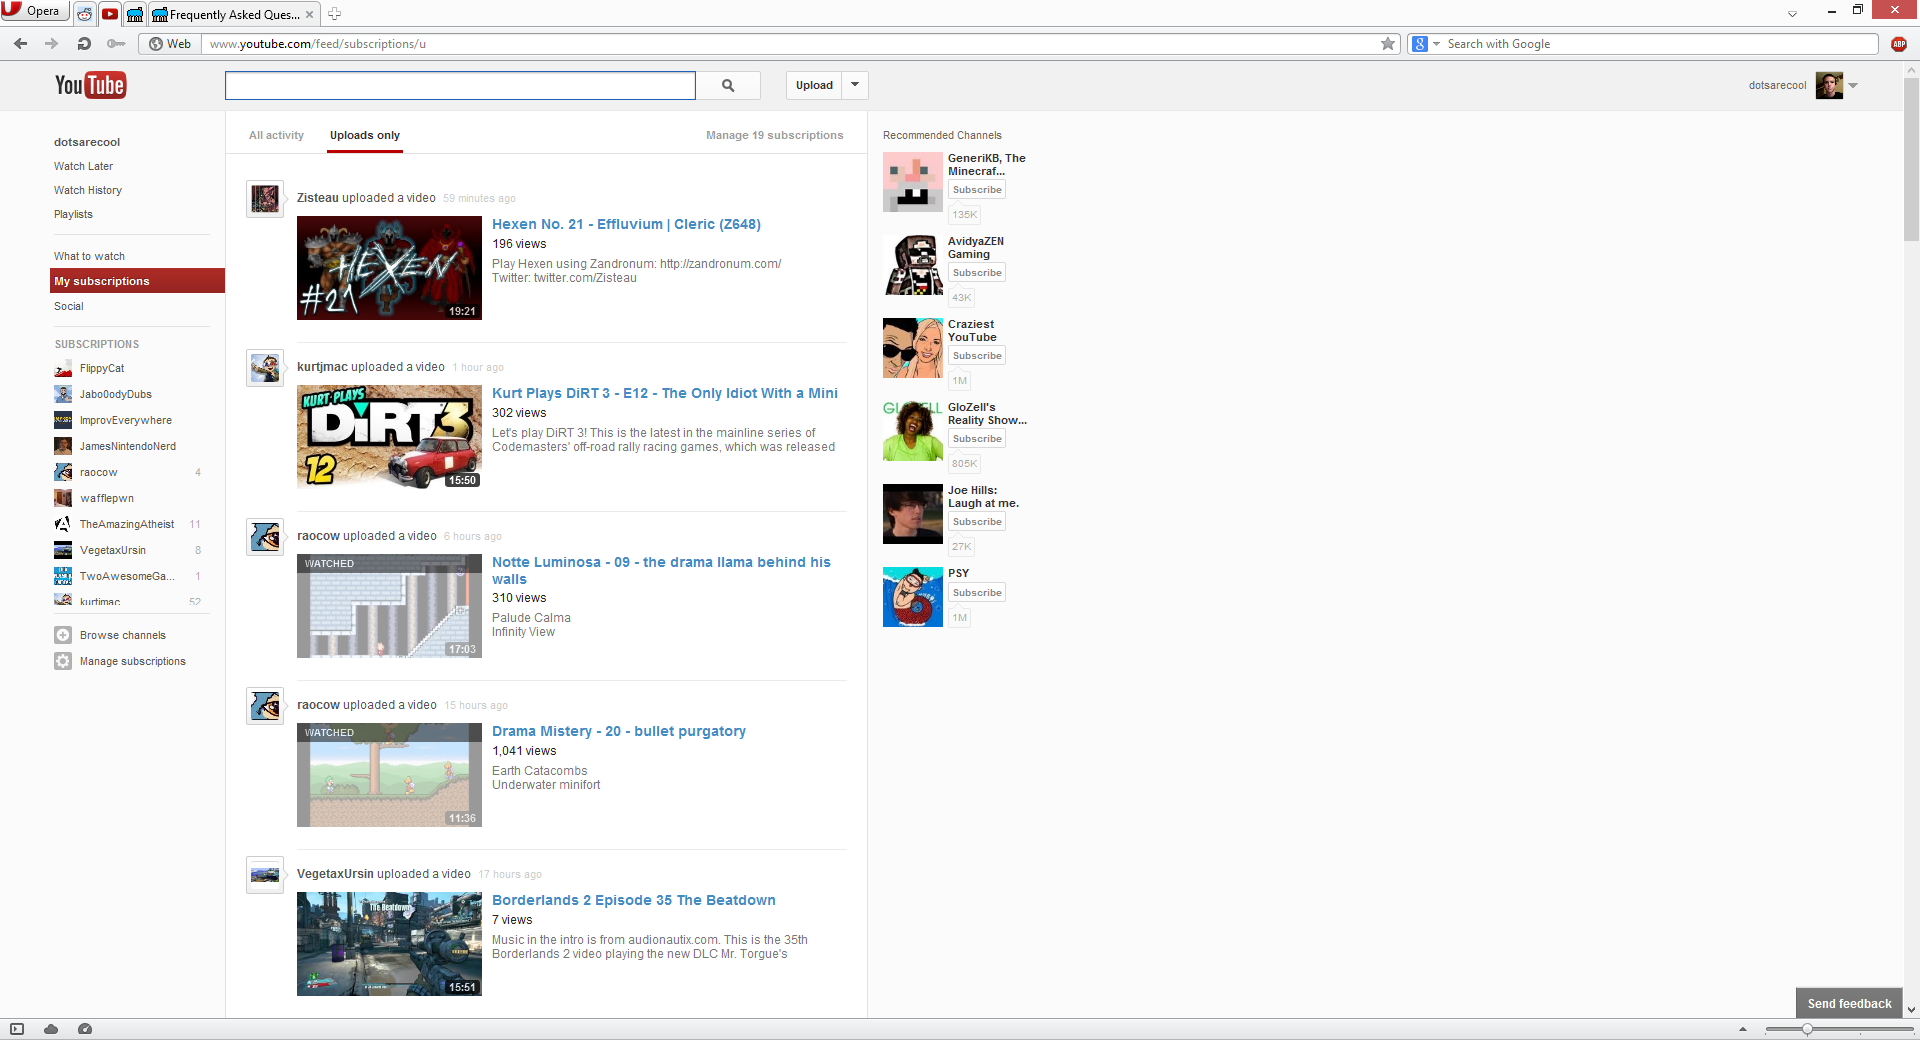The height and width of the screenshot is (1040, 1920).
Task: Open wafflepwn in the subscriptions list
Action: 107,498
